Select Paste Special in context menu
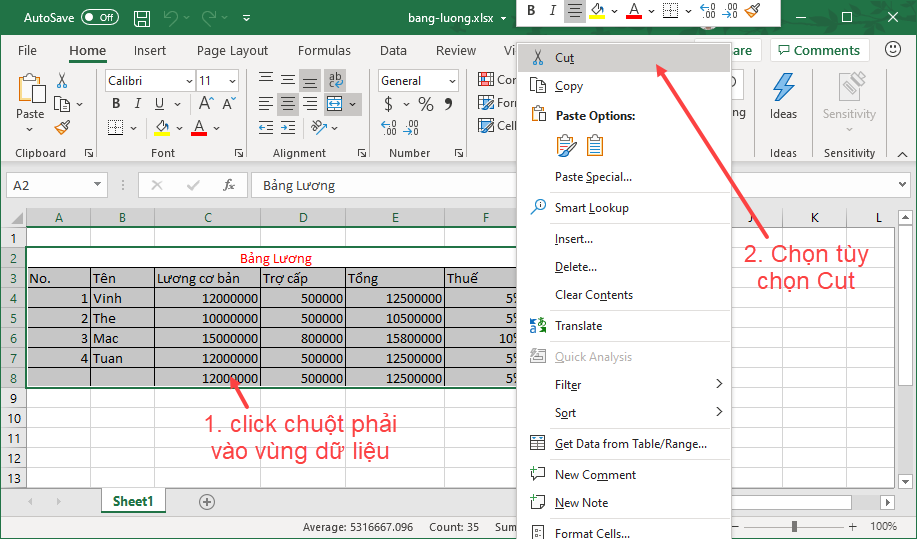 tap(624, 177)
